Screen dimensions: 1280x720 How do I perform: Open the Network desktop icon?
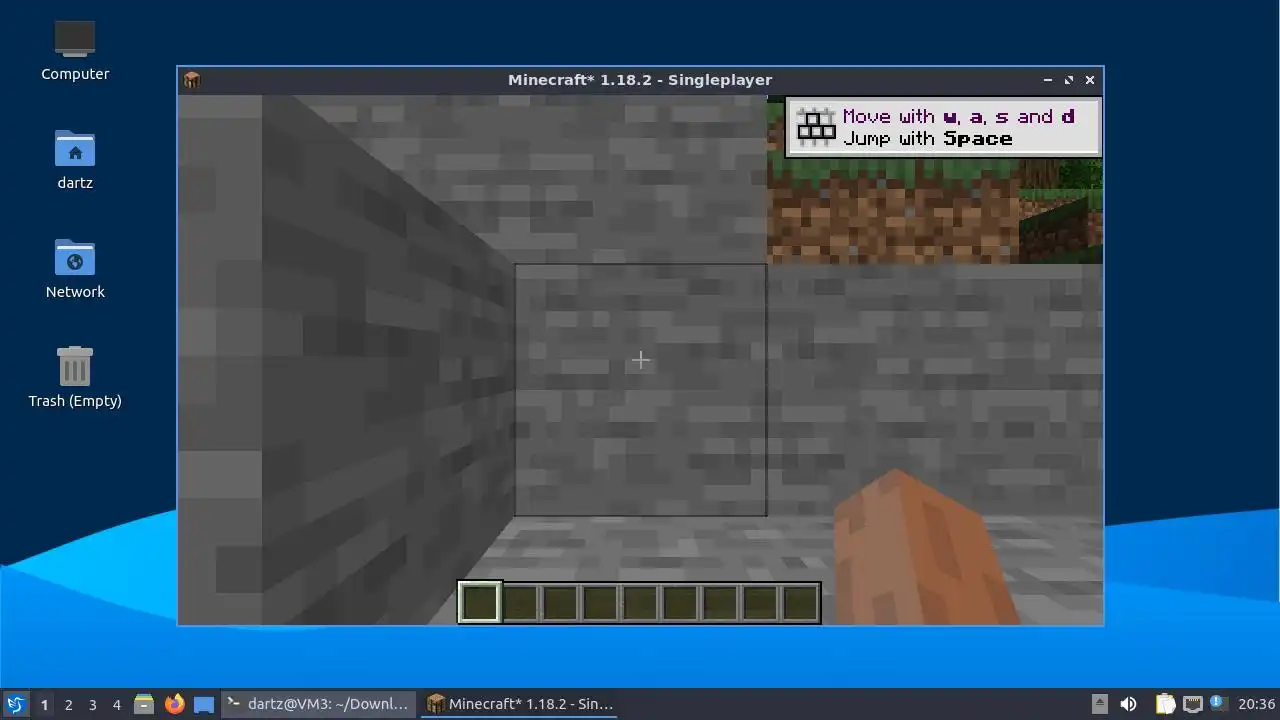pos(75,268)
